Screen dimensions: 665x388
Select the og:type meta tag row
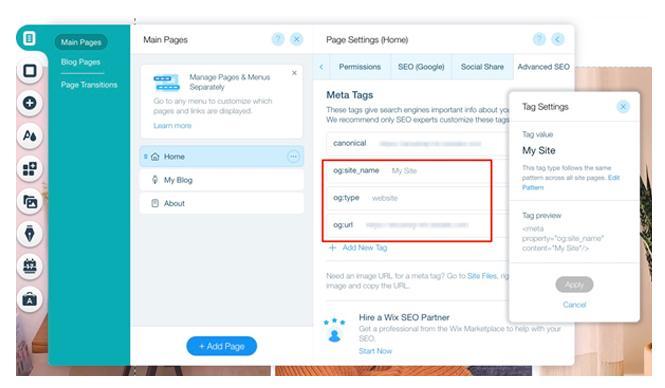tap(407, 198)
